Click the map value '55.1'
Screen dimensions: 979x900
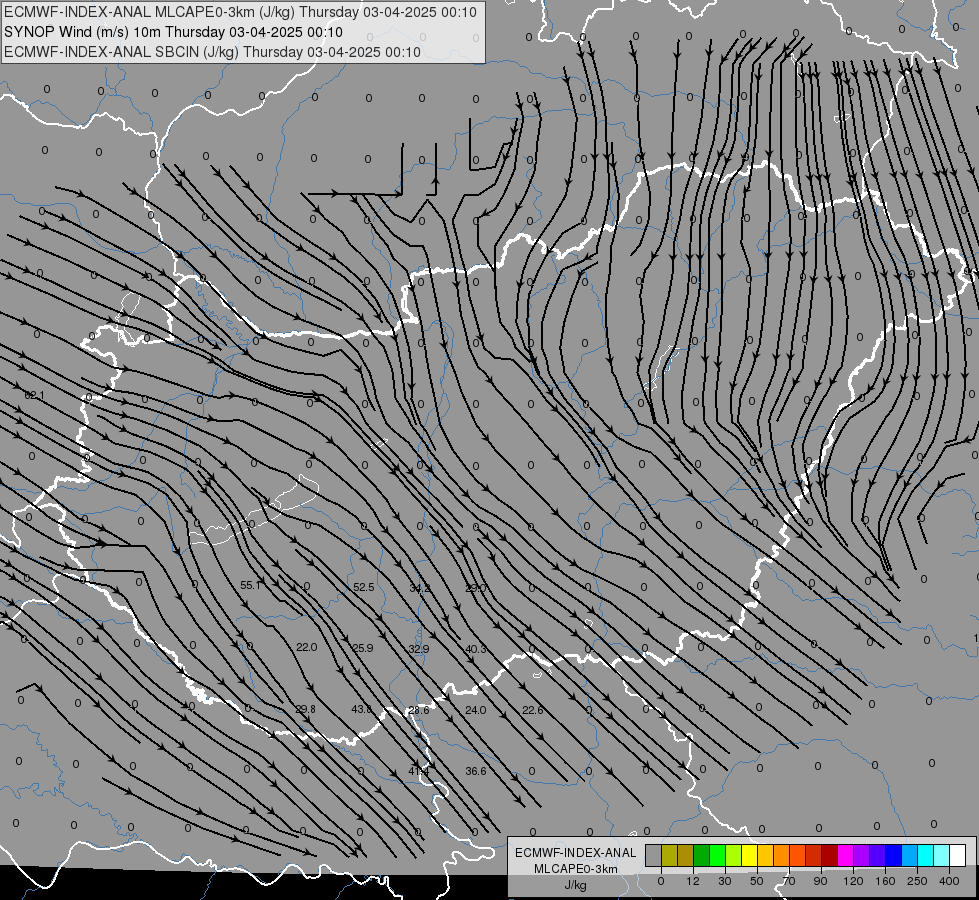click(250, 585)
